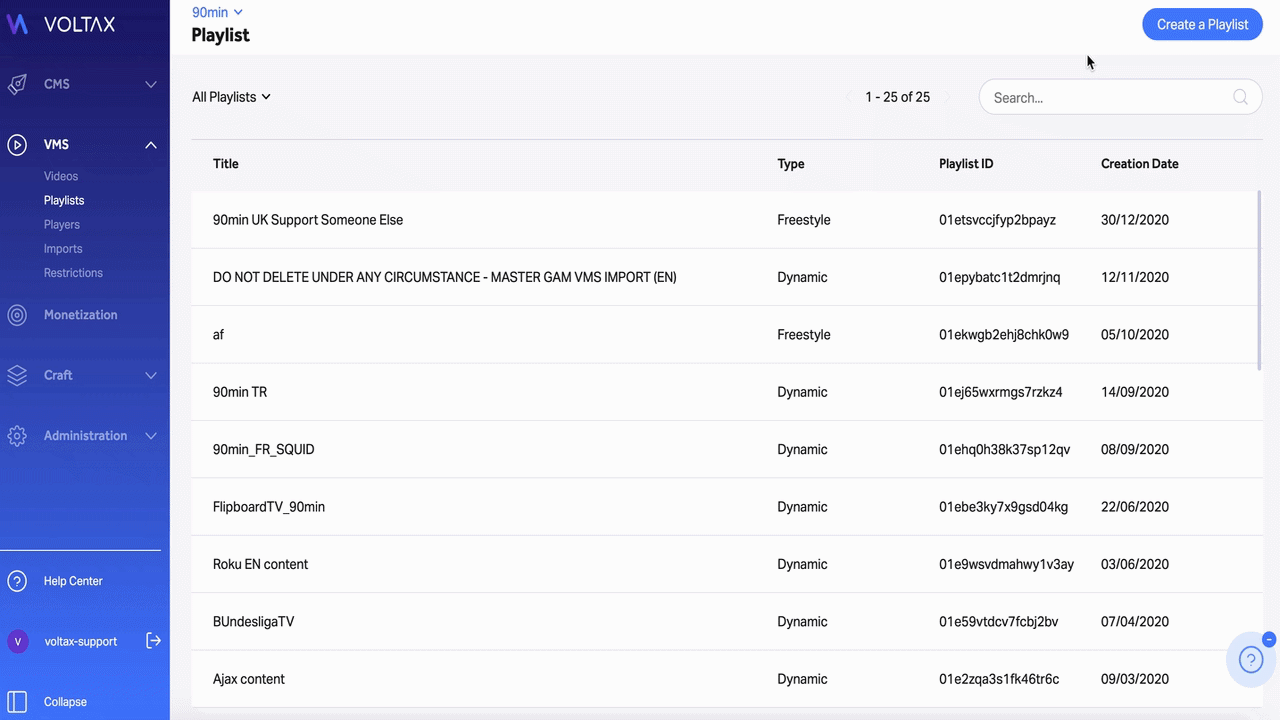The width and height of the screenshot is (1280, 720).
Task: Click the Monetization target icon
Action: (x=17, y=315)
